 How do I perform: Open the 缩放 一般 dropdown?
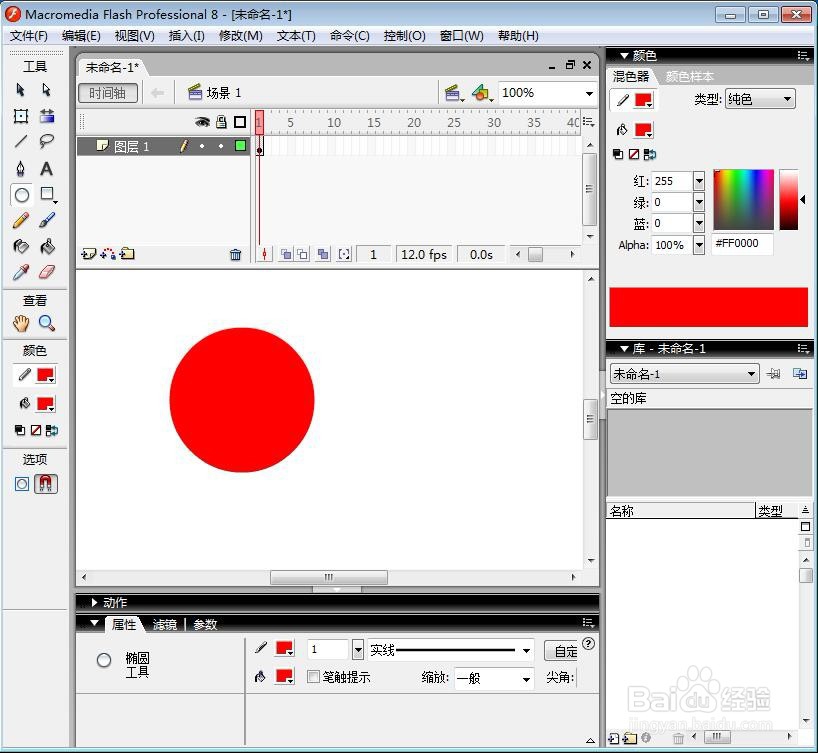[494, 678]
